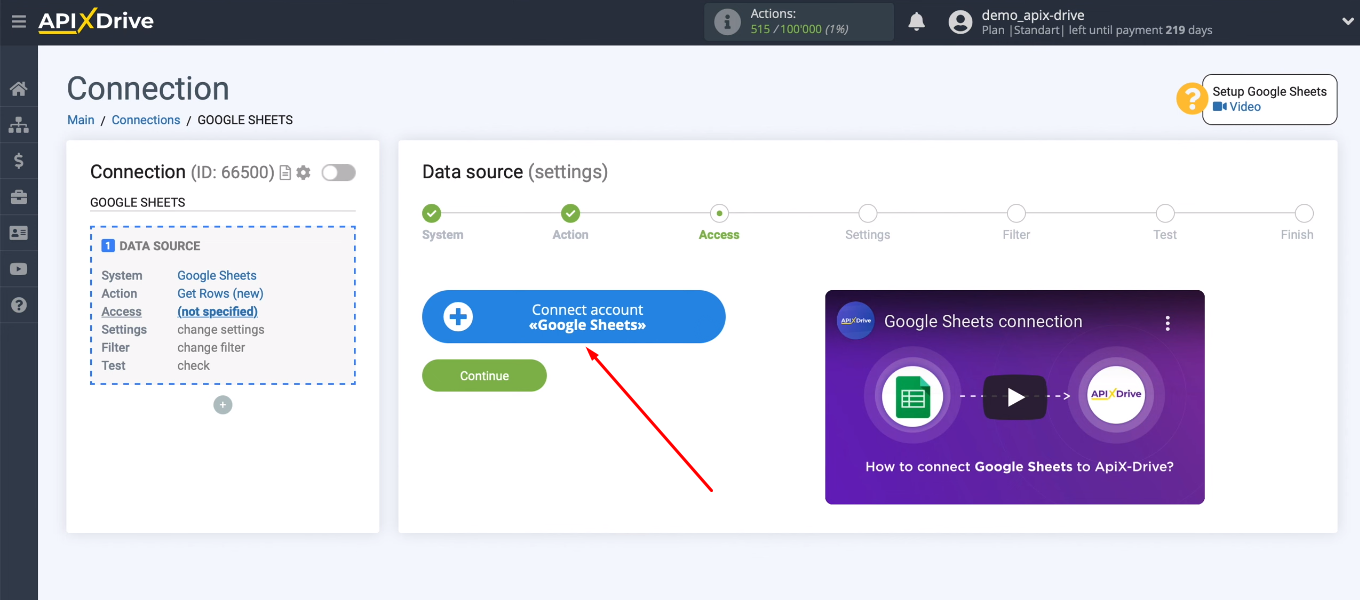Screen dimensions: 1360x600
Task: Click the notification bell icon
Action: click(916, 21)
